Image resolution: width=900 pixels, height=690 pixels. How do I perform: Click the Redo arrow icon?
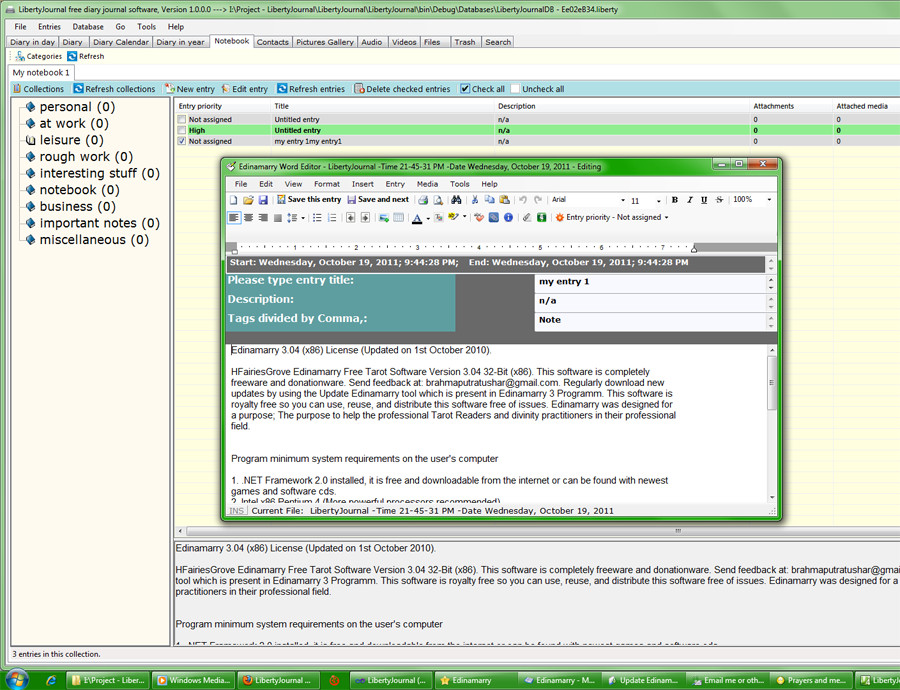point(538,200)
